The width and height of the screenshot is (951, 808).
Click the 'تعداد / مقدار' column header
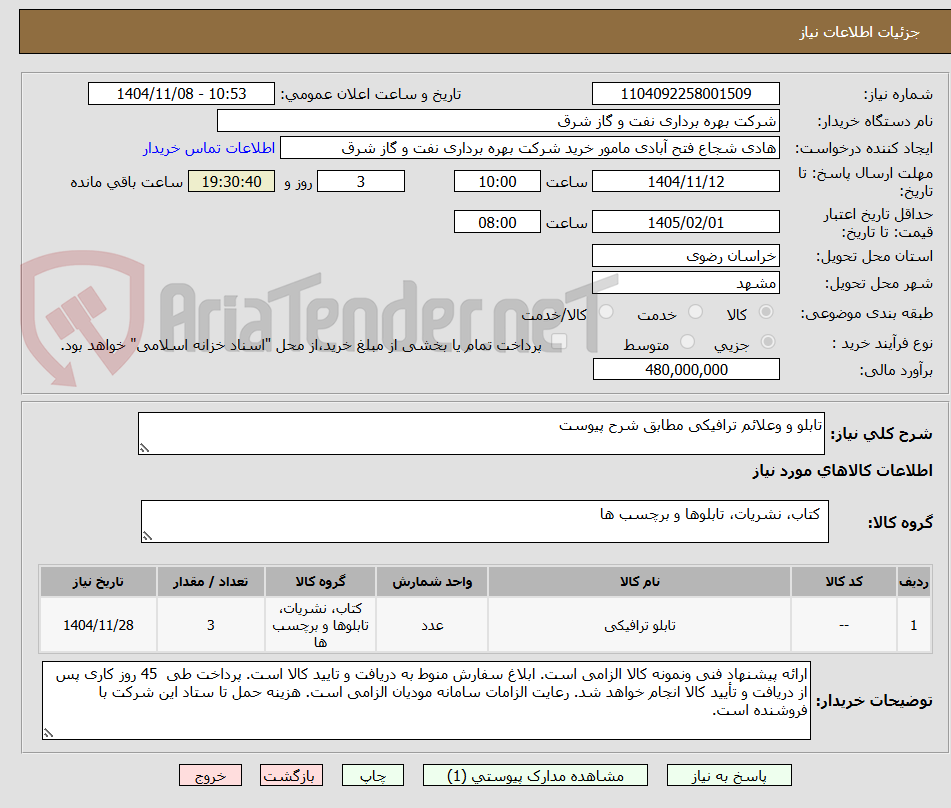point(210,582)
